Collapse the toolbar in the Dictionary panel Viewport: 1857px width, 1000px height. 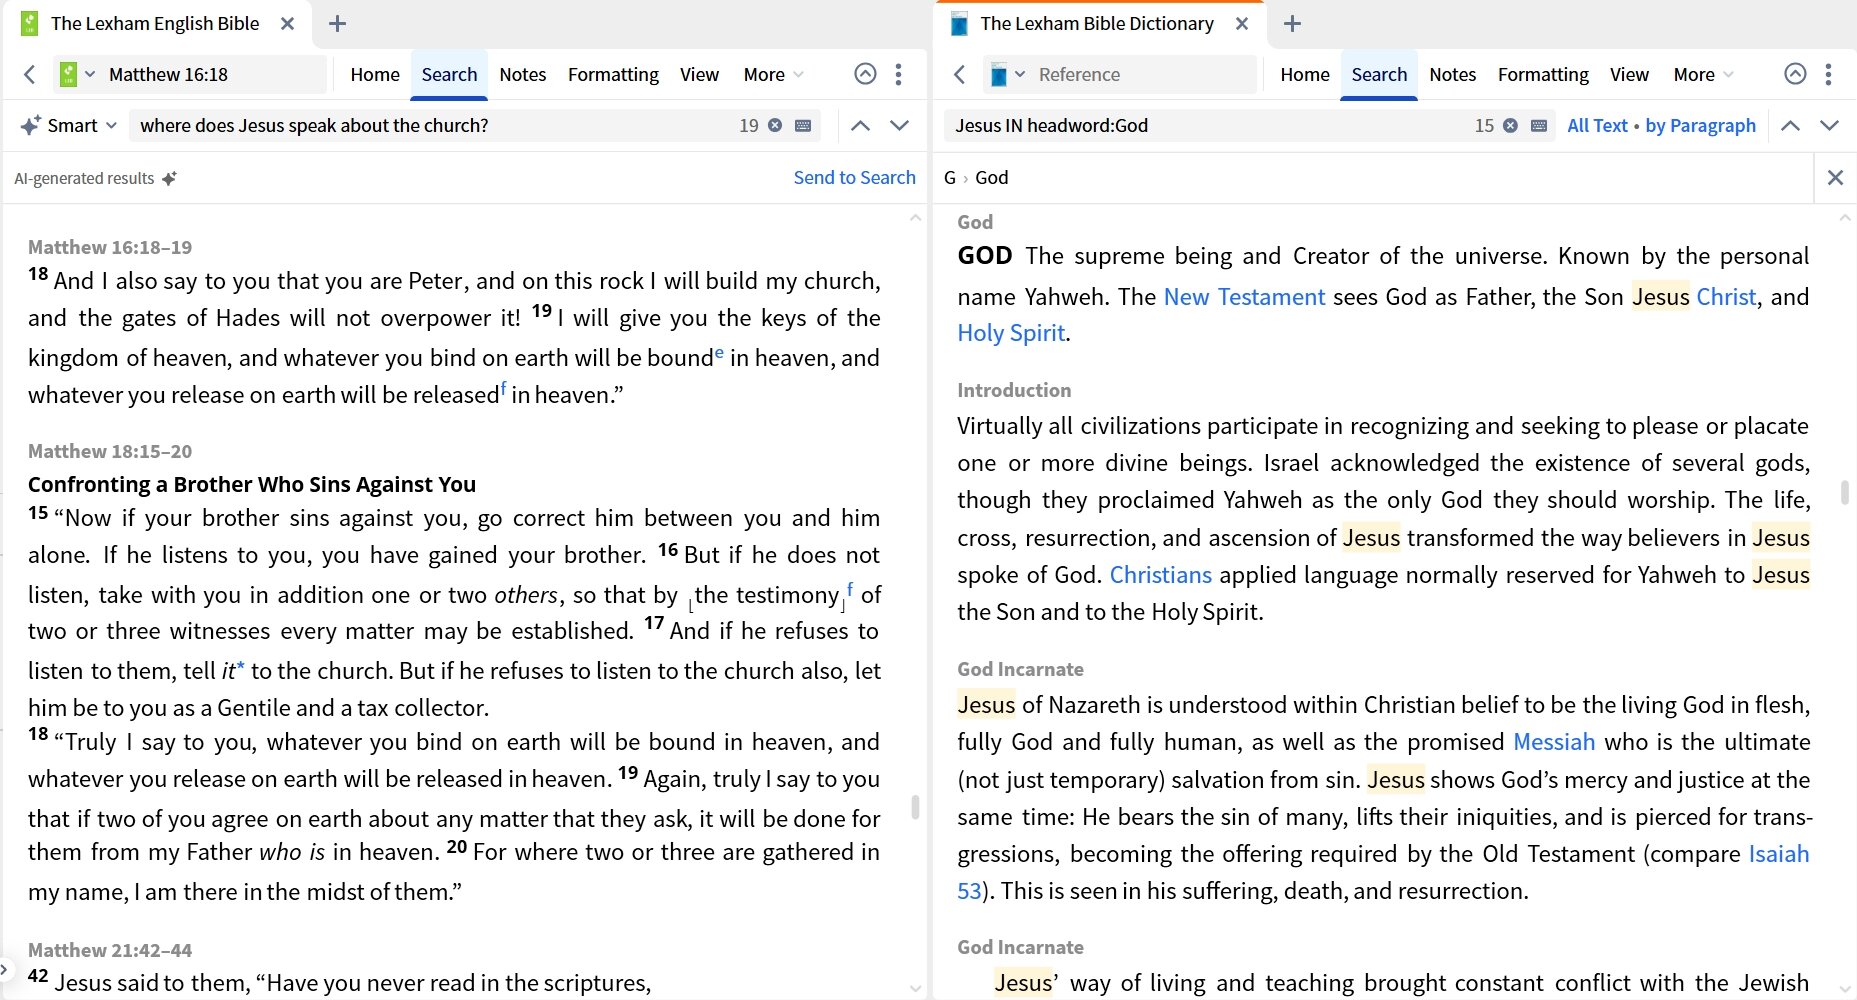click(1795, 74)
